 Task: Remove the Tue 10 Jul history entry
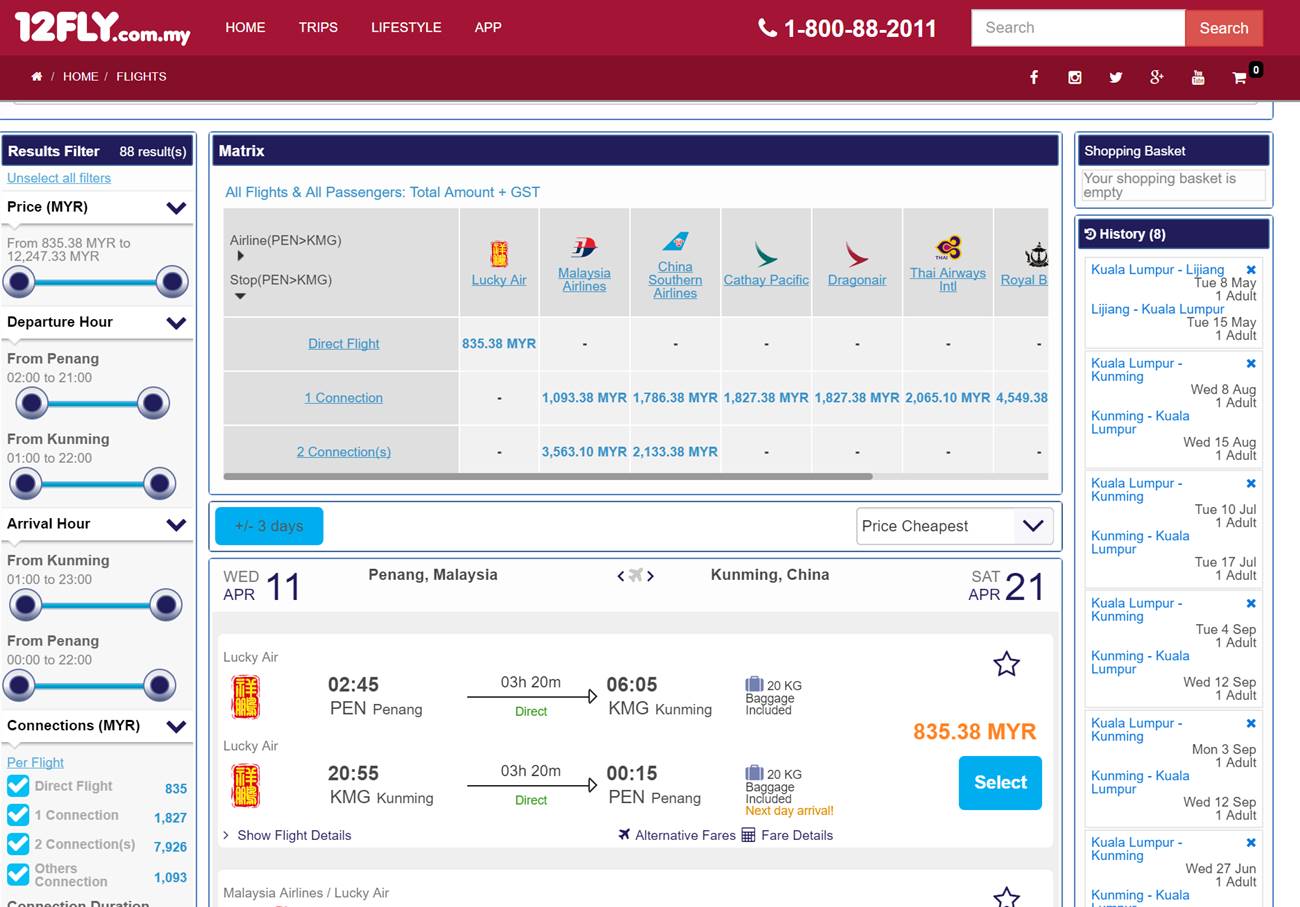click(x=1250, y=484)
